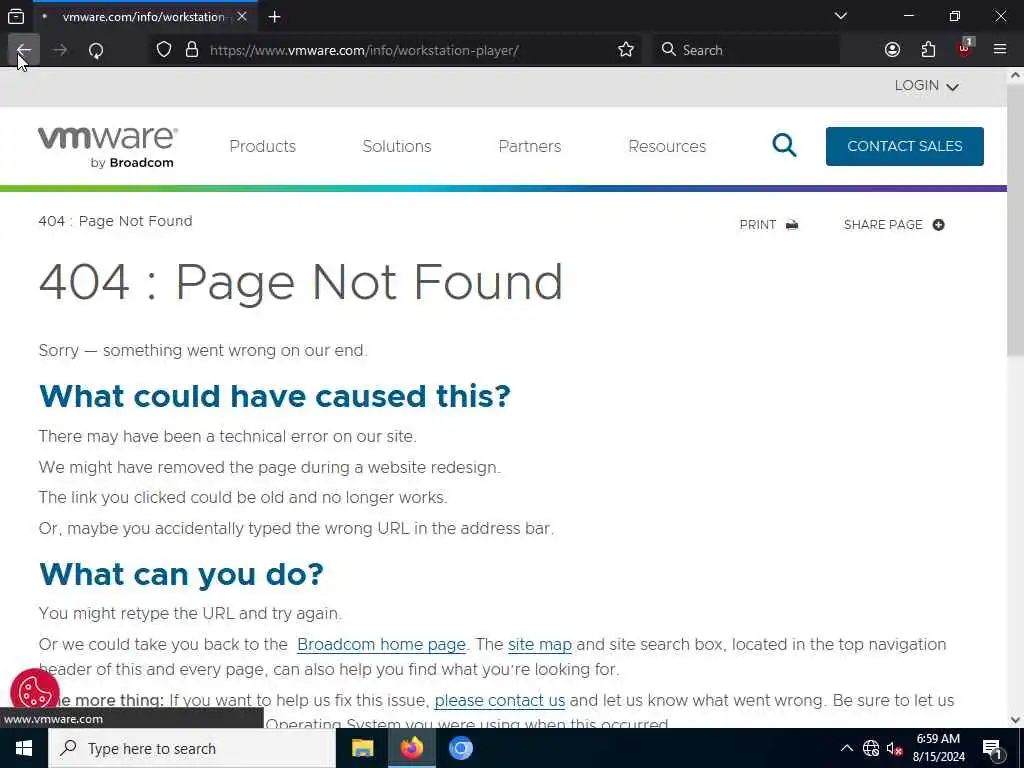The image size is (1024, 768).
Task: Reload the page with the refresh icon
Action: (96, 50)
